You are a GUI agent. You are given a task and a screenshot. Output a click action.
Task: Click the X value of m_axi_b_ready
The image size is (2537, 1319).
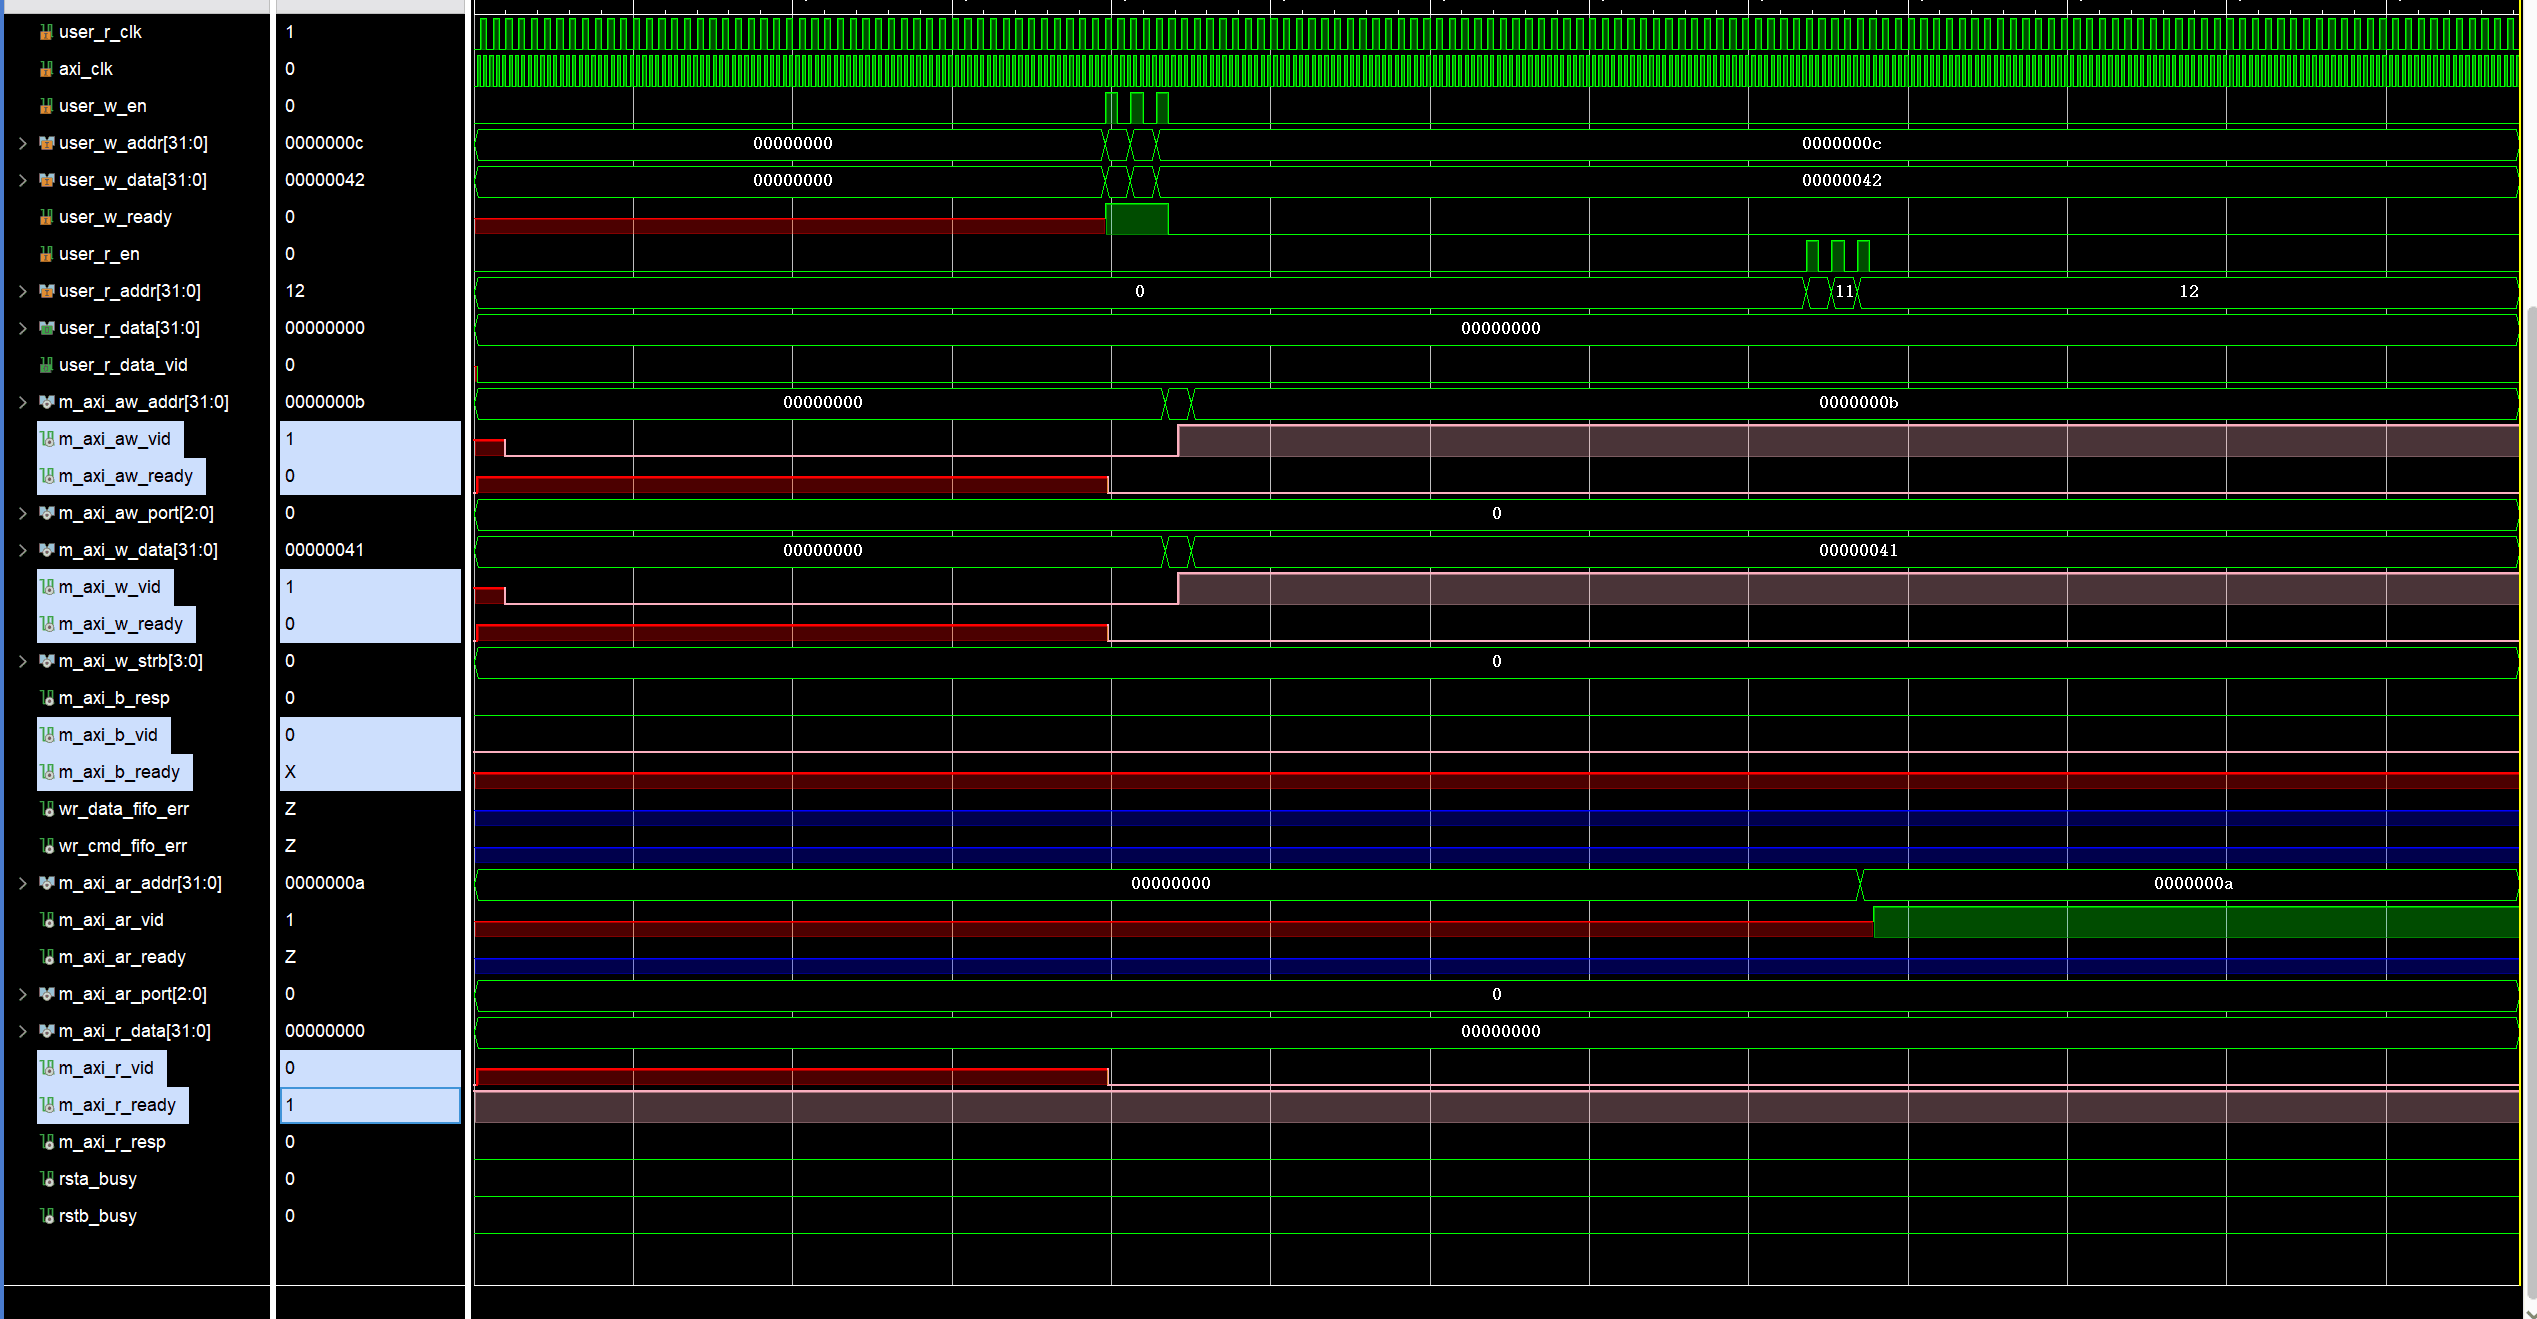coord(290,772)
